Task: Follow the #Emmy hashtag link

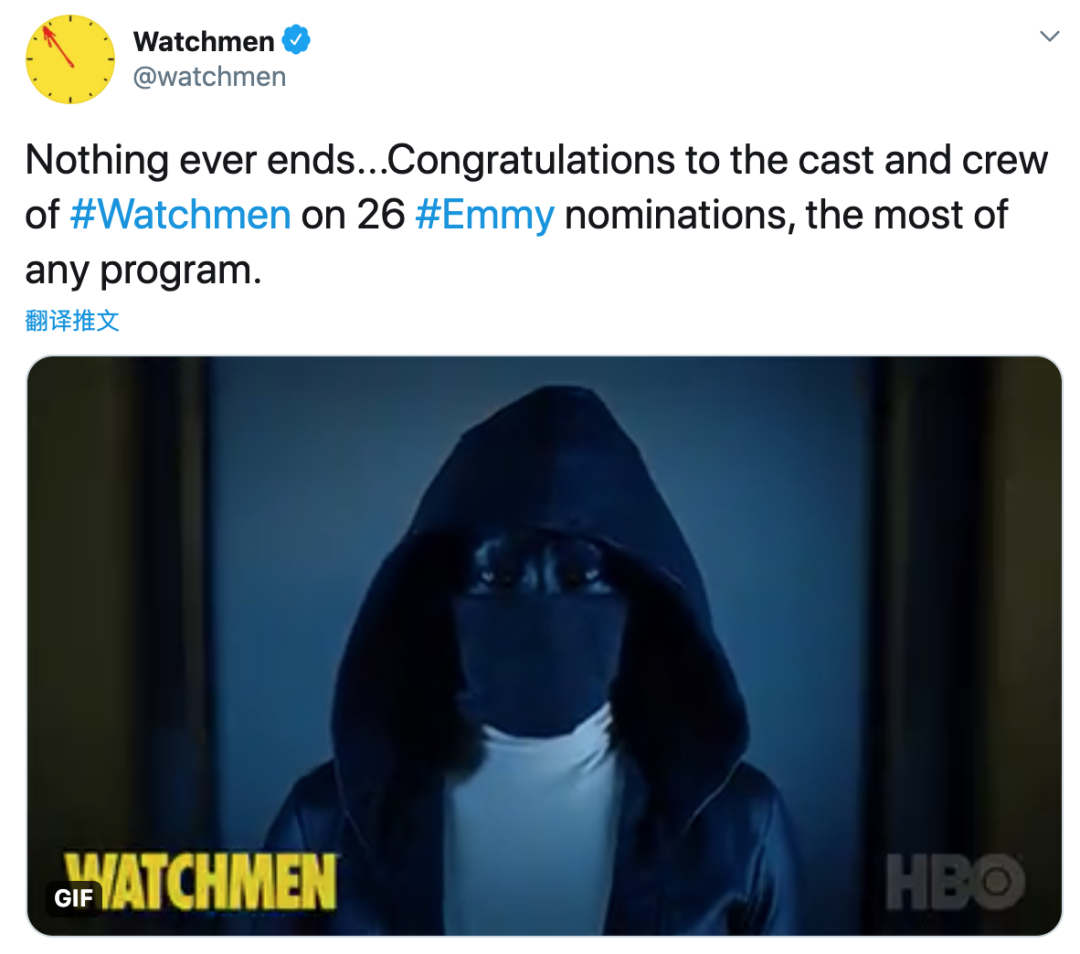Action: click(485, 216)
